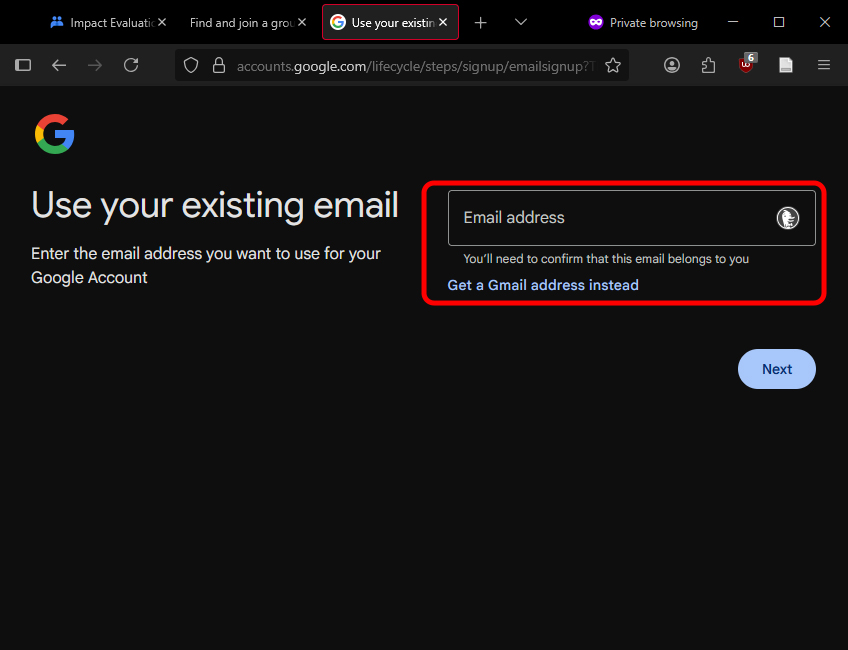Bookmark this page with the star
Viewport: 848px width, 650px height.
coord(613,66)
